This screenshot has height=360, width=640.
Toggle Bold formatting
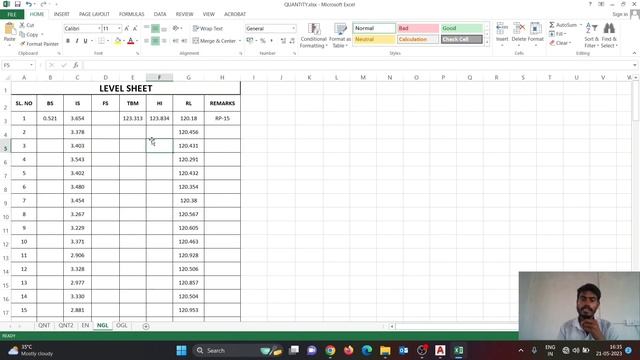click(x=68, y=41)
